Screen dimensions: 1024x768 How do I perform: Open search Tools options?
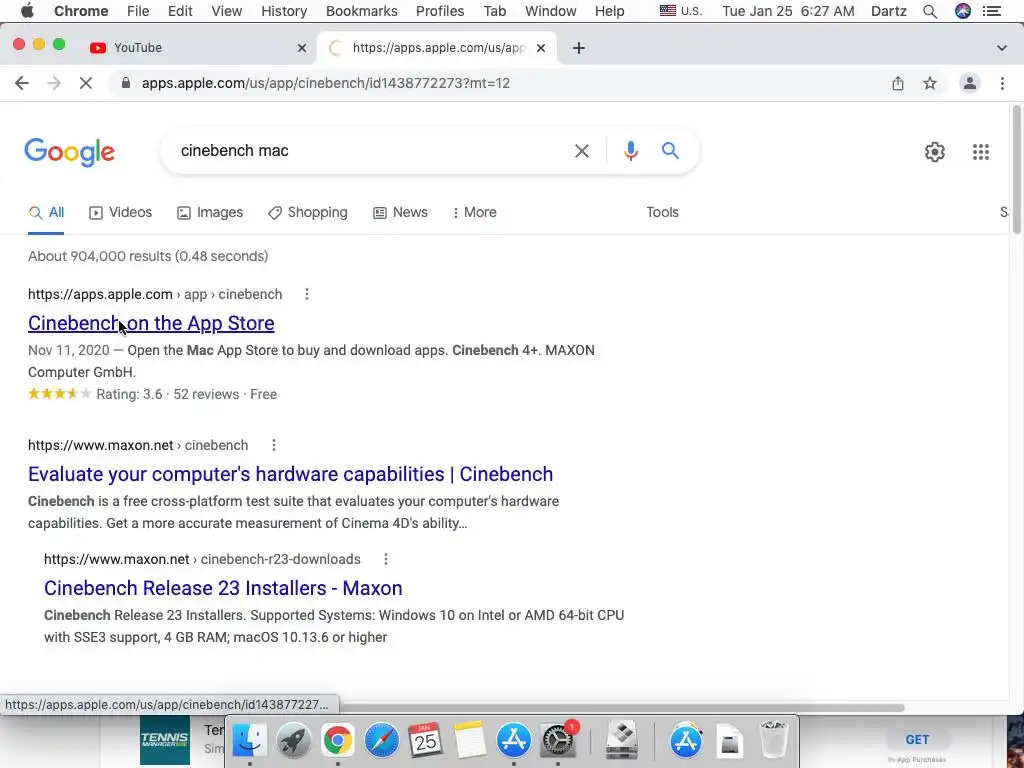point(662,212)
